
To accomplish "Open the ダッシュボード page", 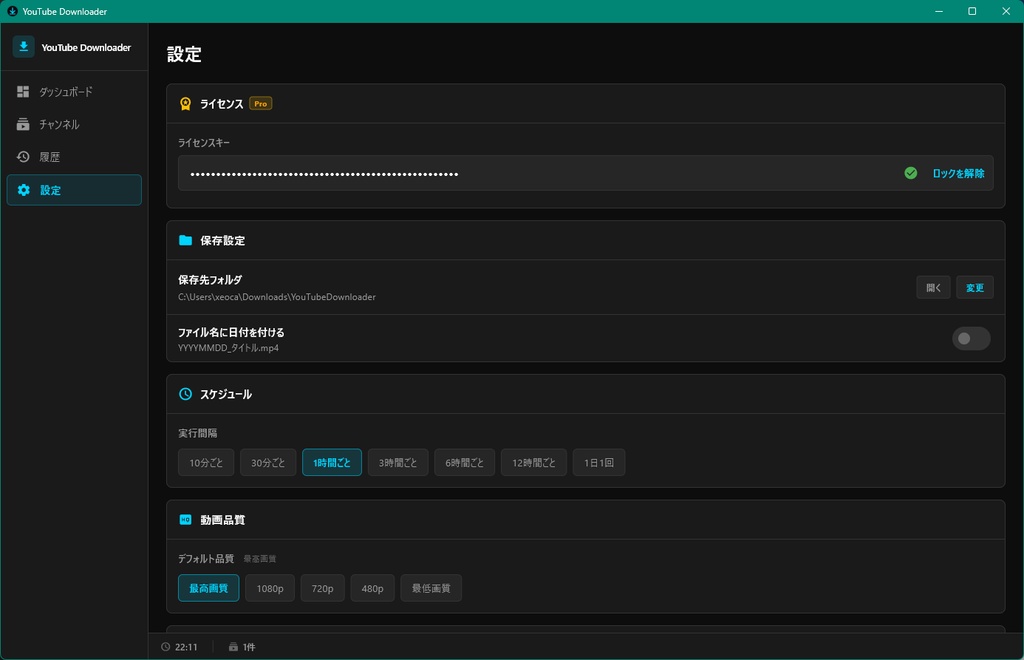I will pos(74,91).
